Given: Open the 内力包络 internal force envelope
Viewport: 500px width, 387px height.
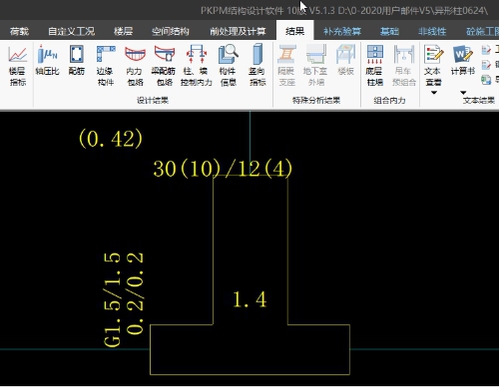Looking at the screenshot, I should tap(135, 66).
